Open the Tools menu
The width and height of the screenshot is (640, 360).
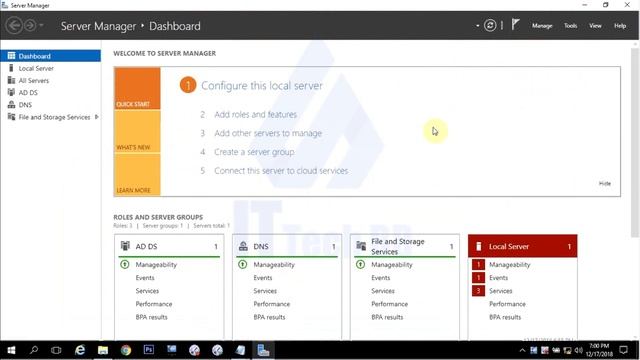click(x=570, y=26)
